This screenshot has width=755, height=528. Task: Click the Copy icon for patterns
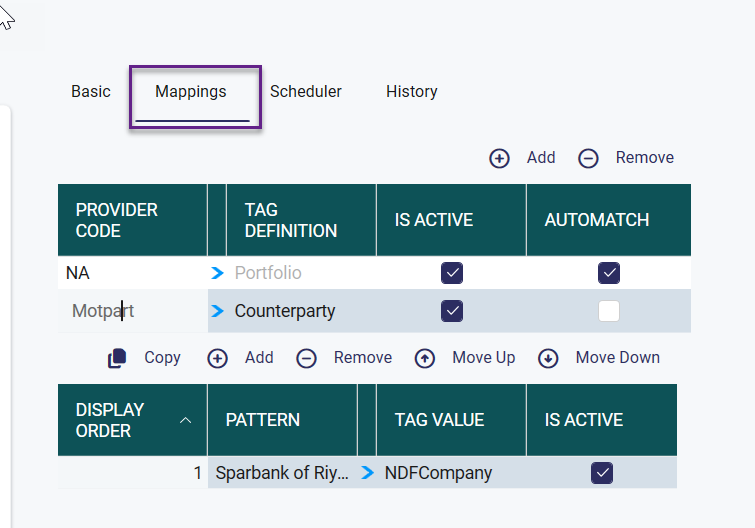tap(117, 358)
